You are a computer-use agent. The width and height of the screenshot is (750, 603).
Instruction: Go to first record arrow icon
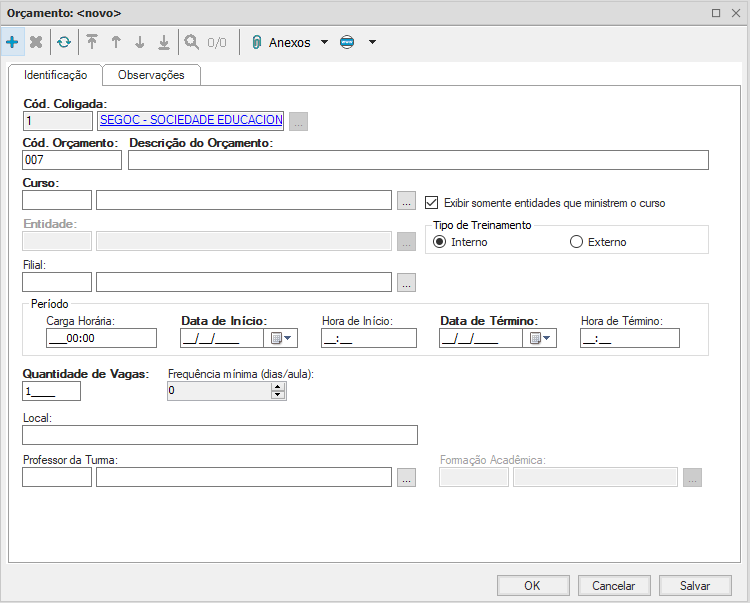[x=92, y=42]
